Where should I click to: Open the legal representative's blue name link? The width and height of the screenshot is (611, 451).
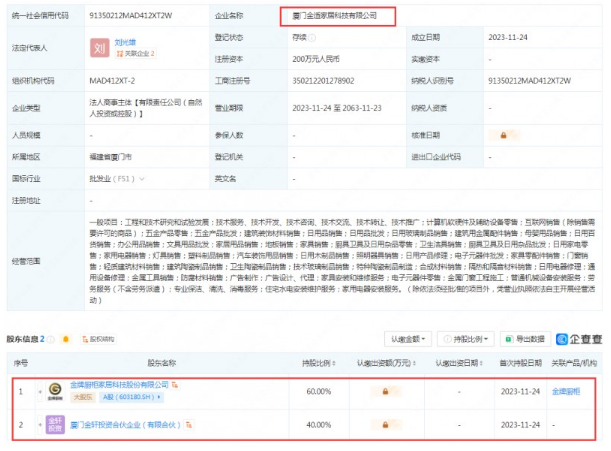(125, 42)
